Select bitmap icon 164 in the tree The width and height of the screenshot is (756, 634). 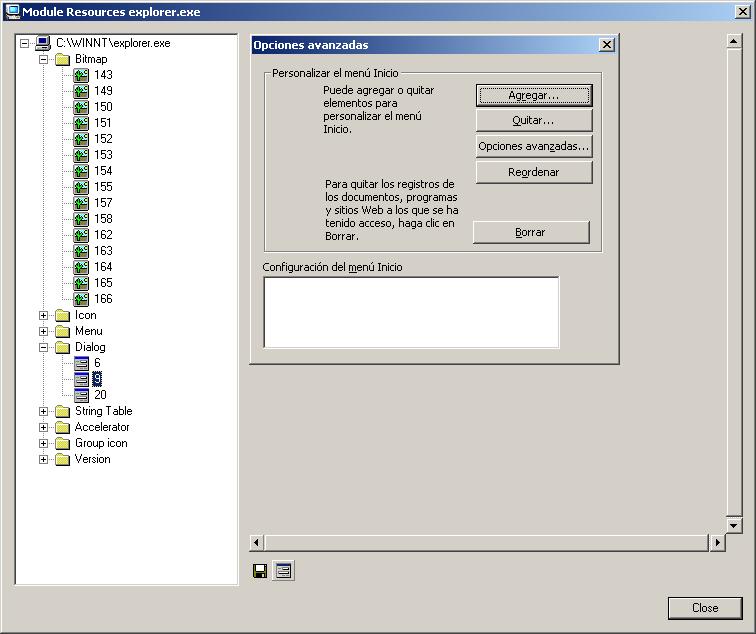coord(81,267)
